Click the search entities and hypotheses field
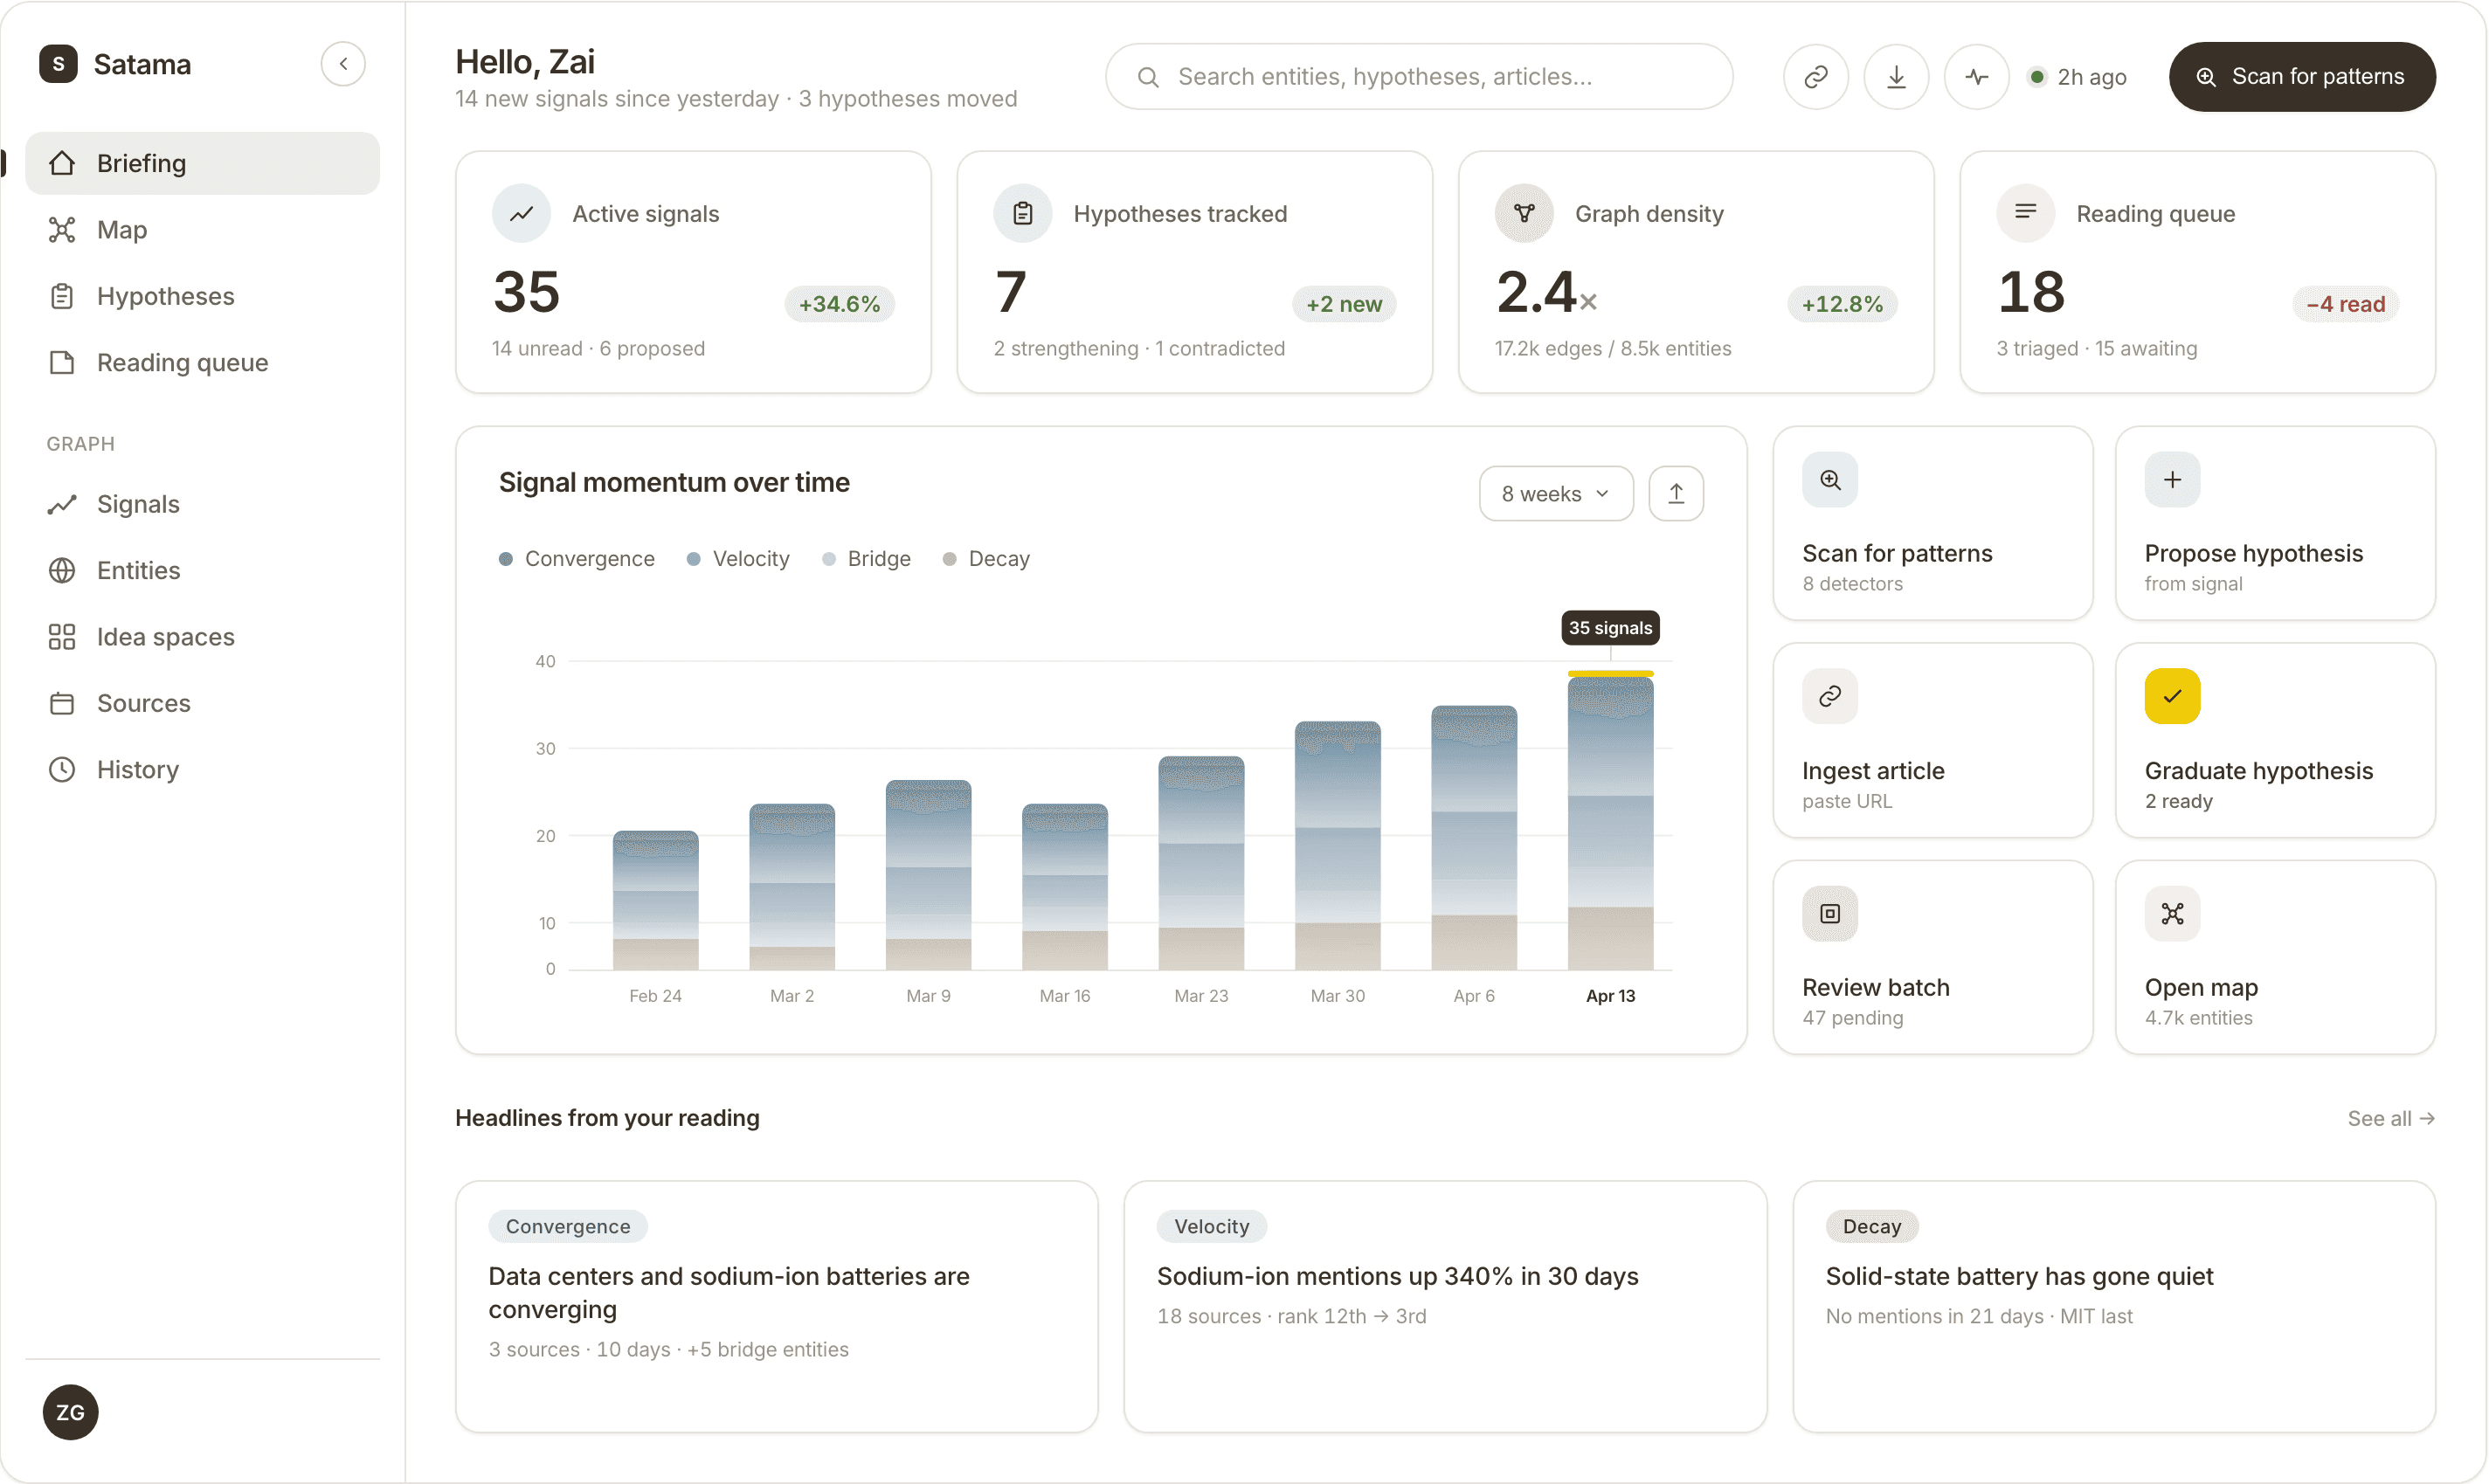This screenshot has height=1484, width=2489. click(x=1418, y=76)
